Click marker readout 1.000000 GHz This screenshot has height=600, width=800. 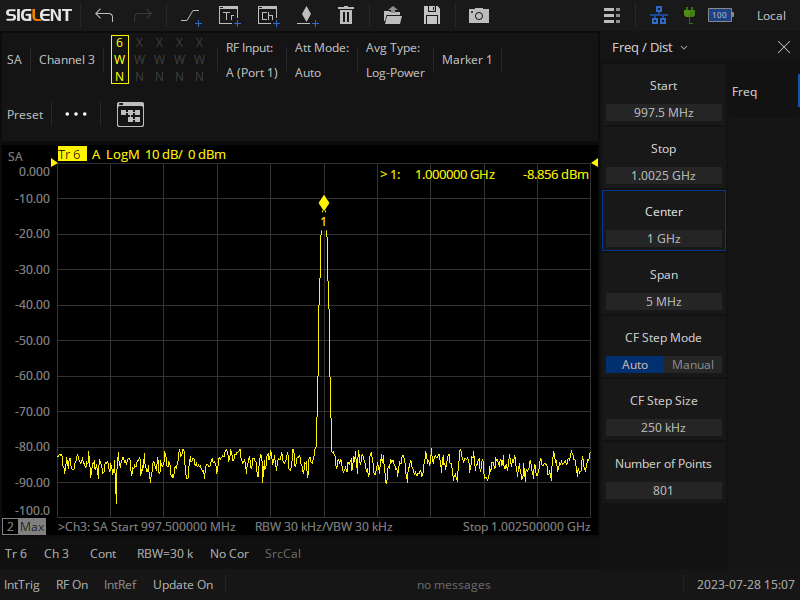click(455, 174)
